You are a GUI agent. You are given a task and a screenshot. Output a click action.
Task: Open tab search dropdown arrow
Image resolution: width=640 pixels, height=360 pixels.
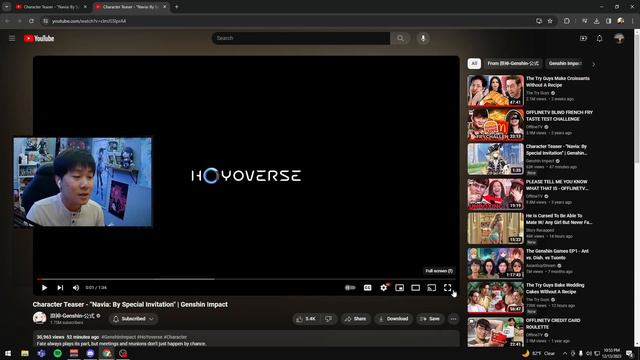(7, 7)
